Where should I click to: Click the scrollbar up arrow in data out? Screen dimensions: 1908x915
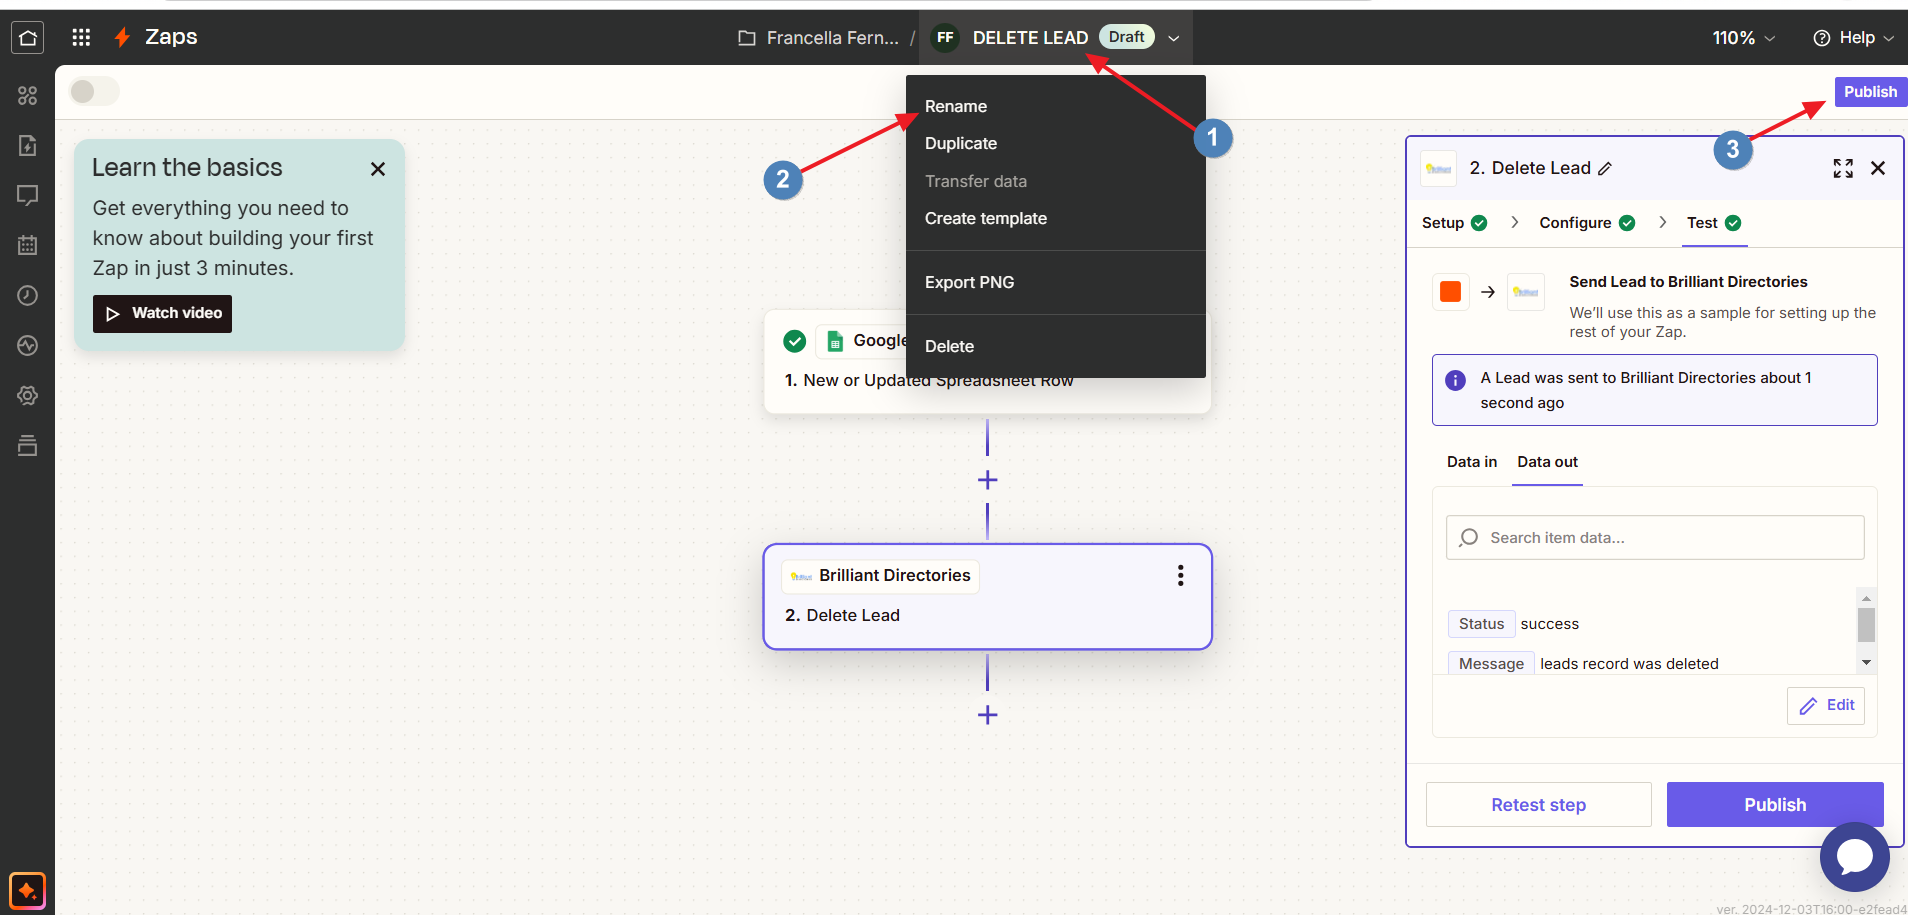1866,597
